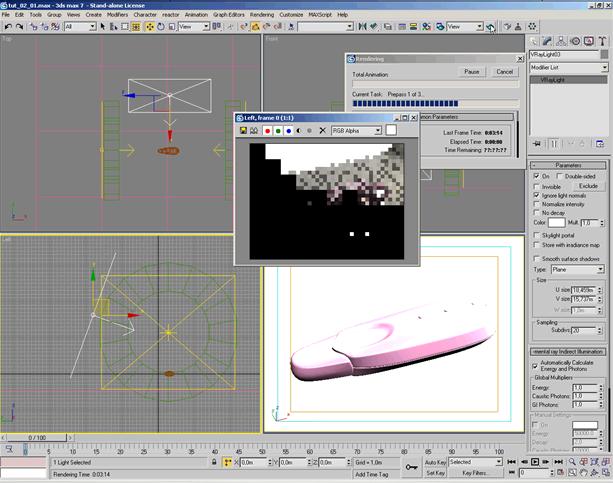Open the Rendering menu

tap(262, 14)
